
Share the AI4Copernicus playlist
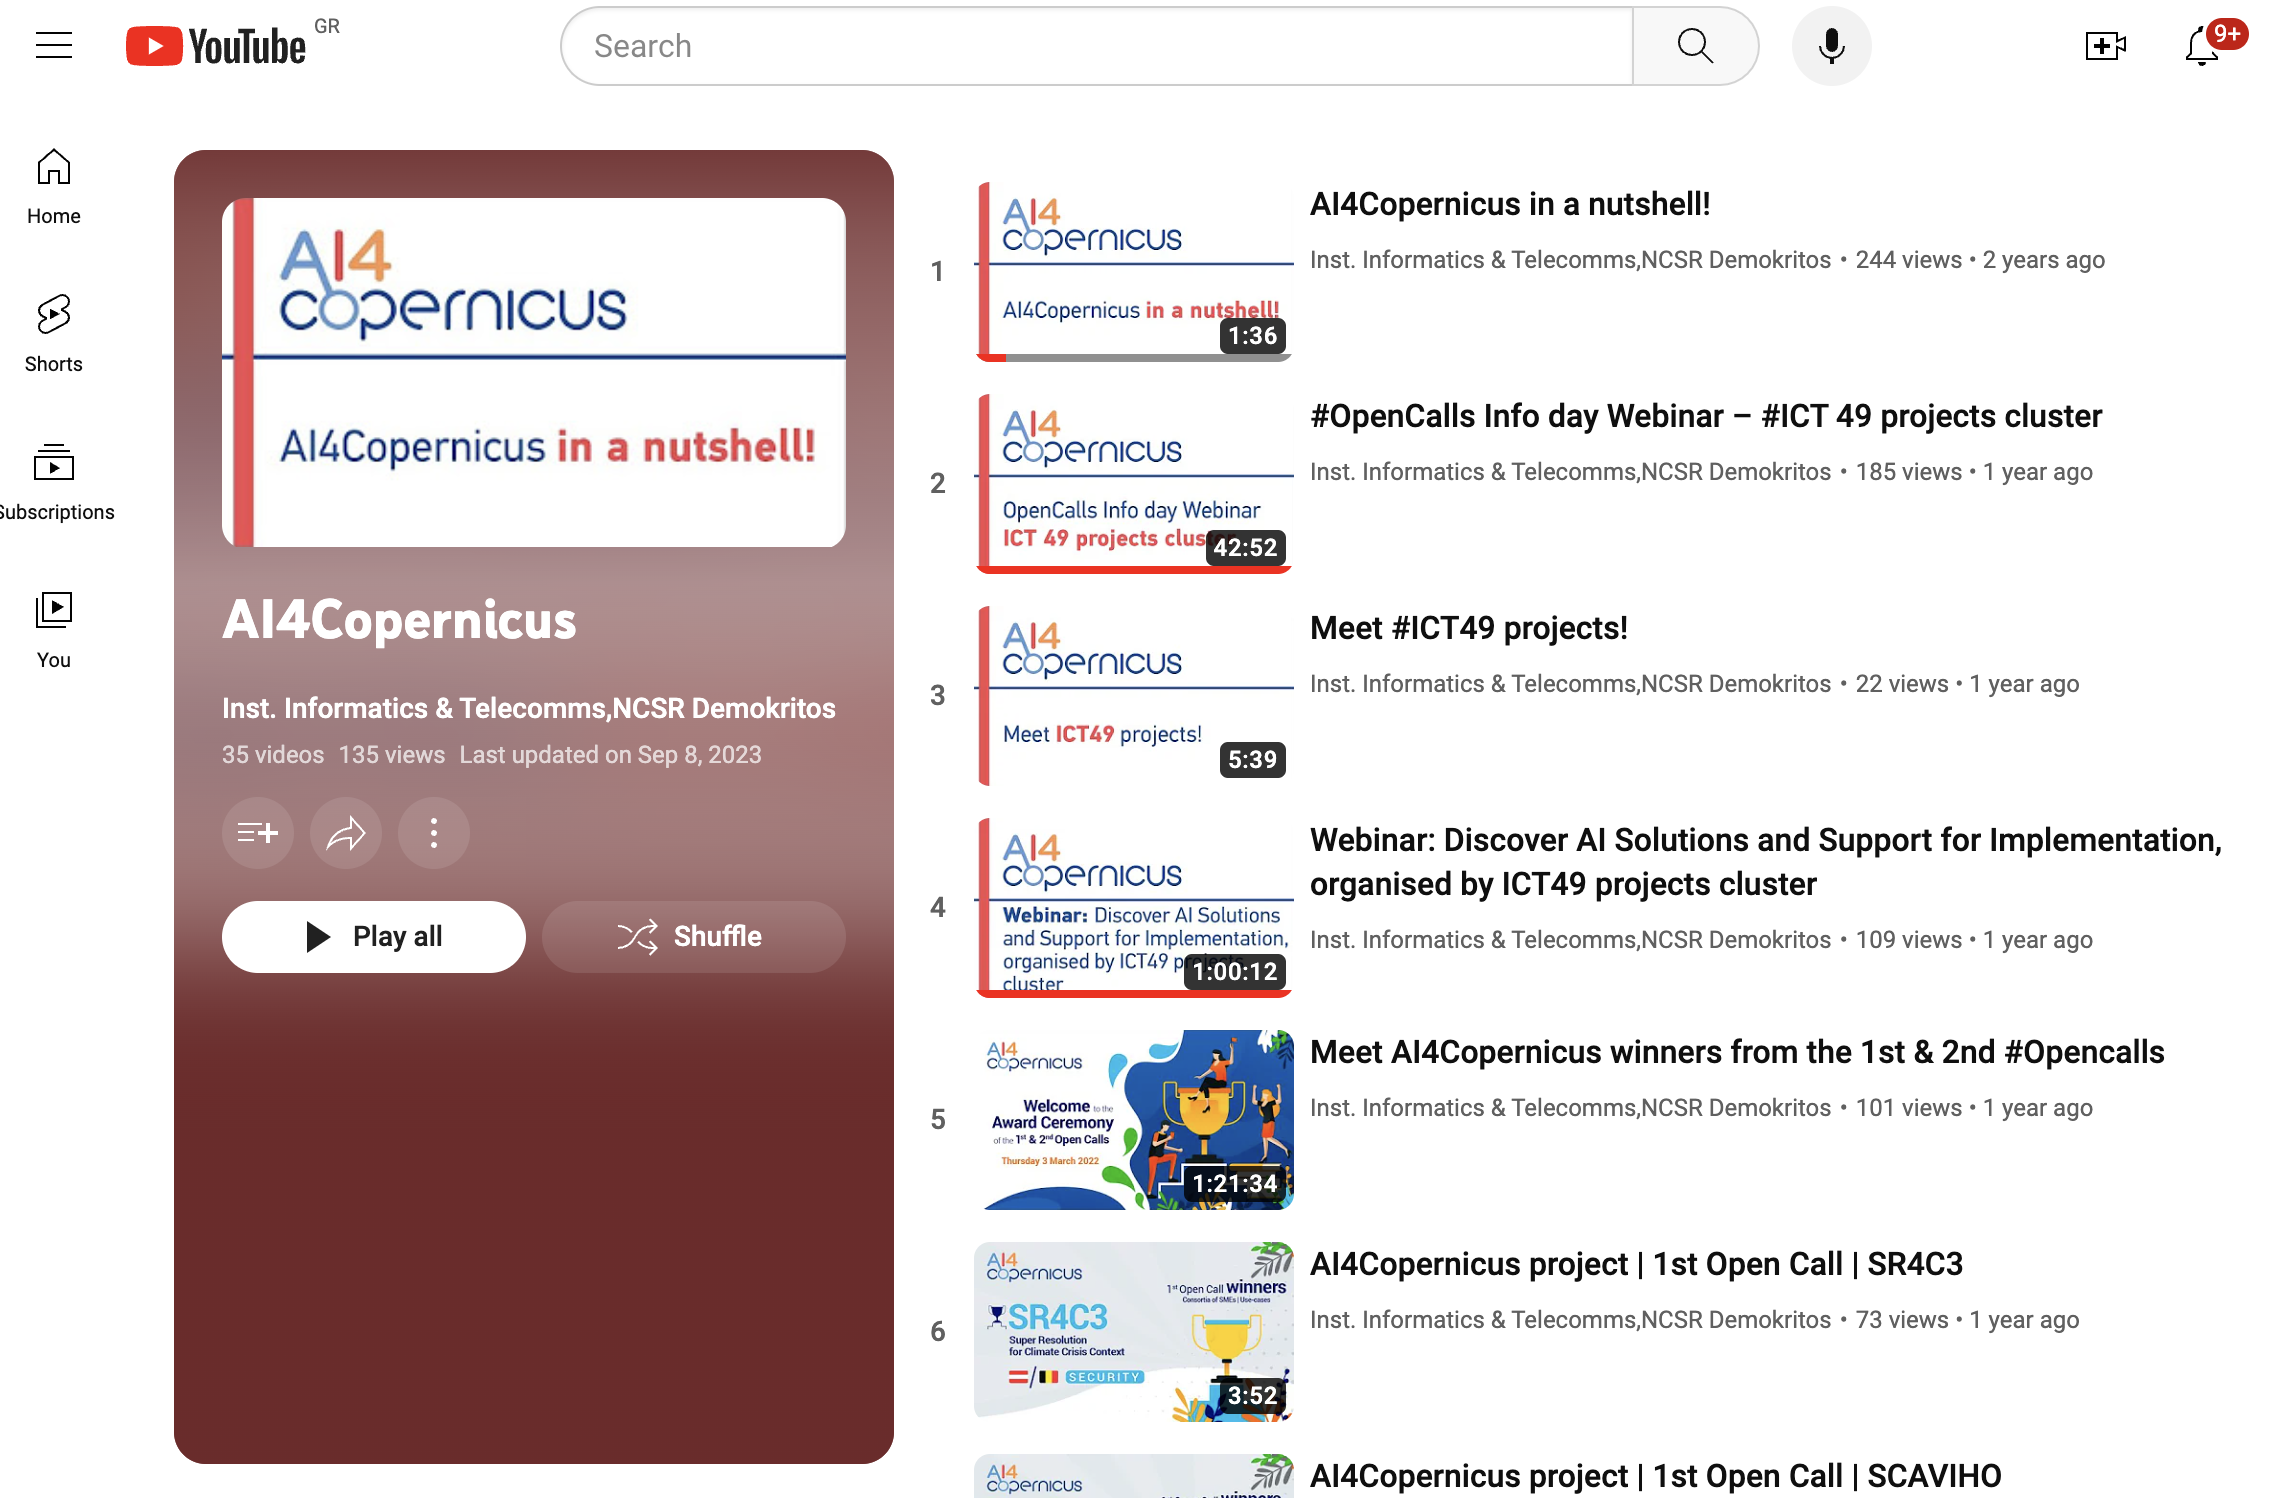[346, 833]
